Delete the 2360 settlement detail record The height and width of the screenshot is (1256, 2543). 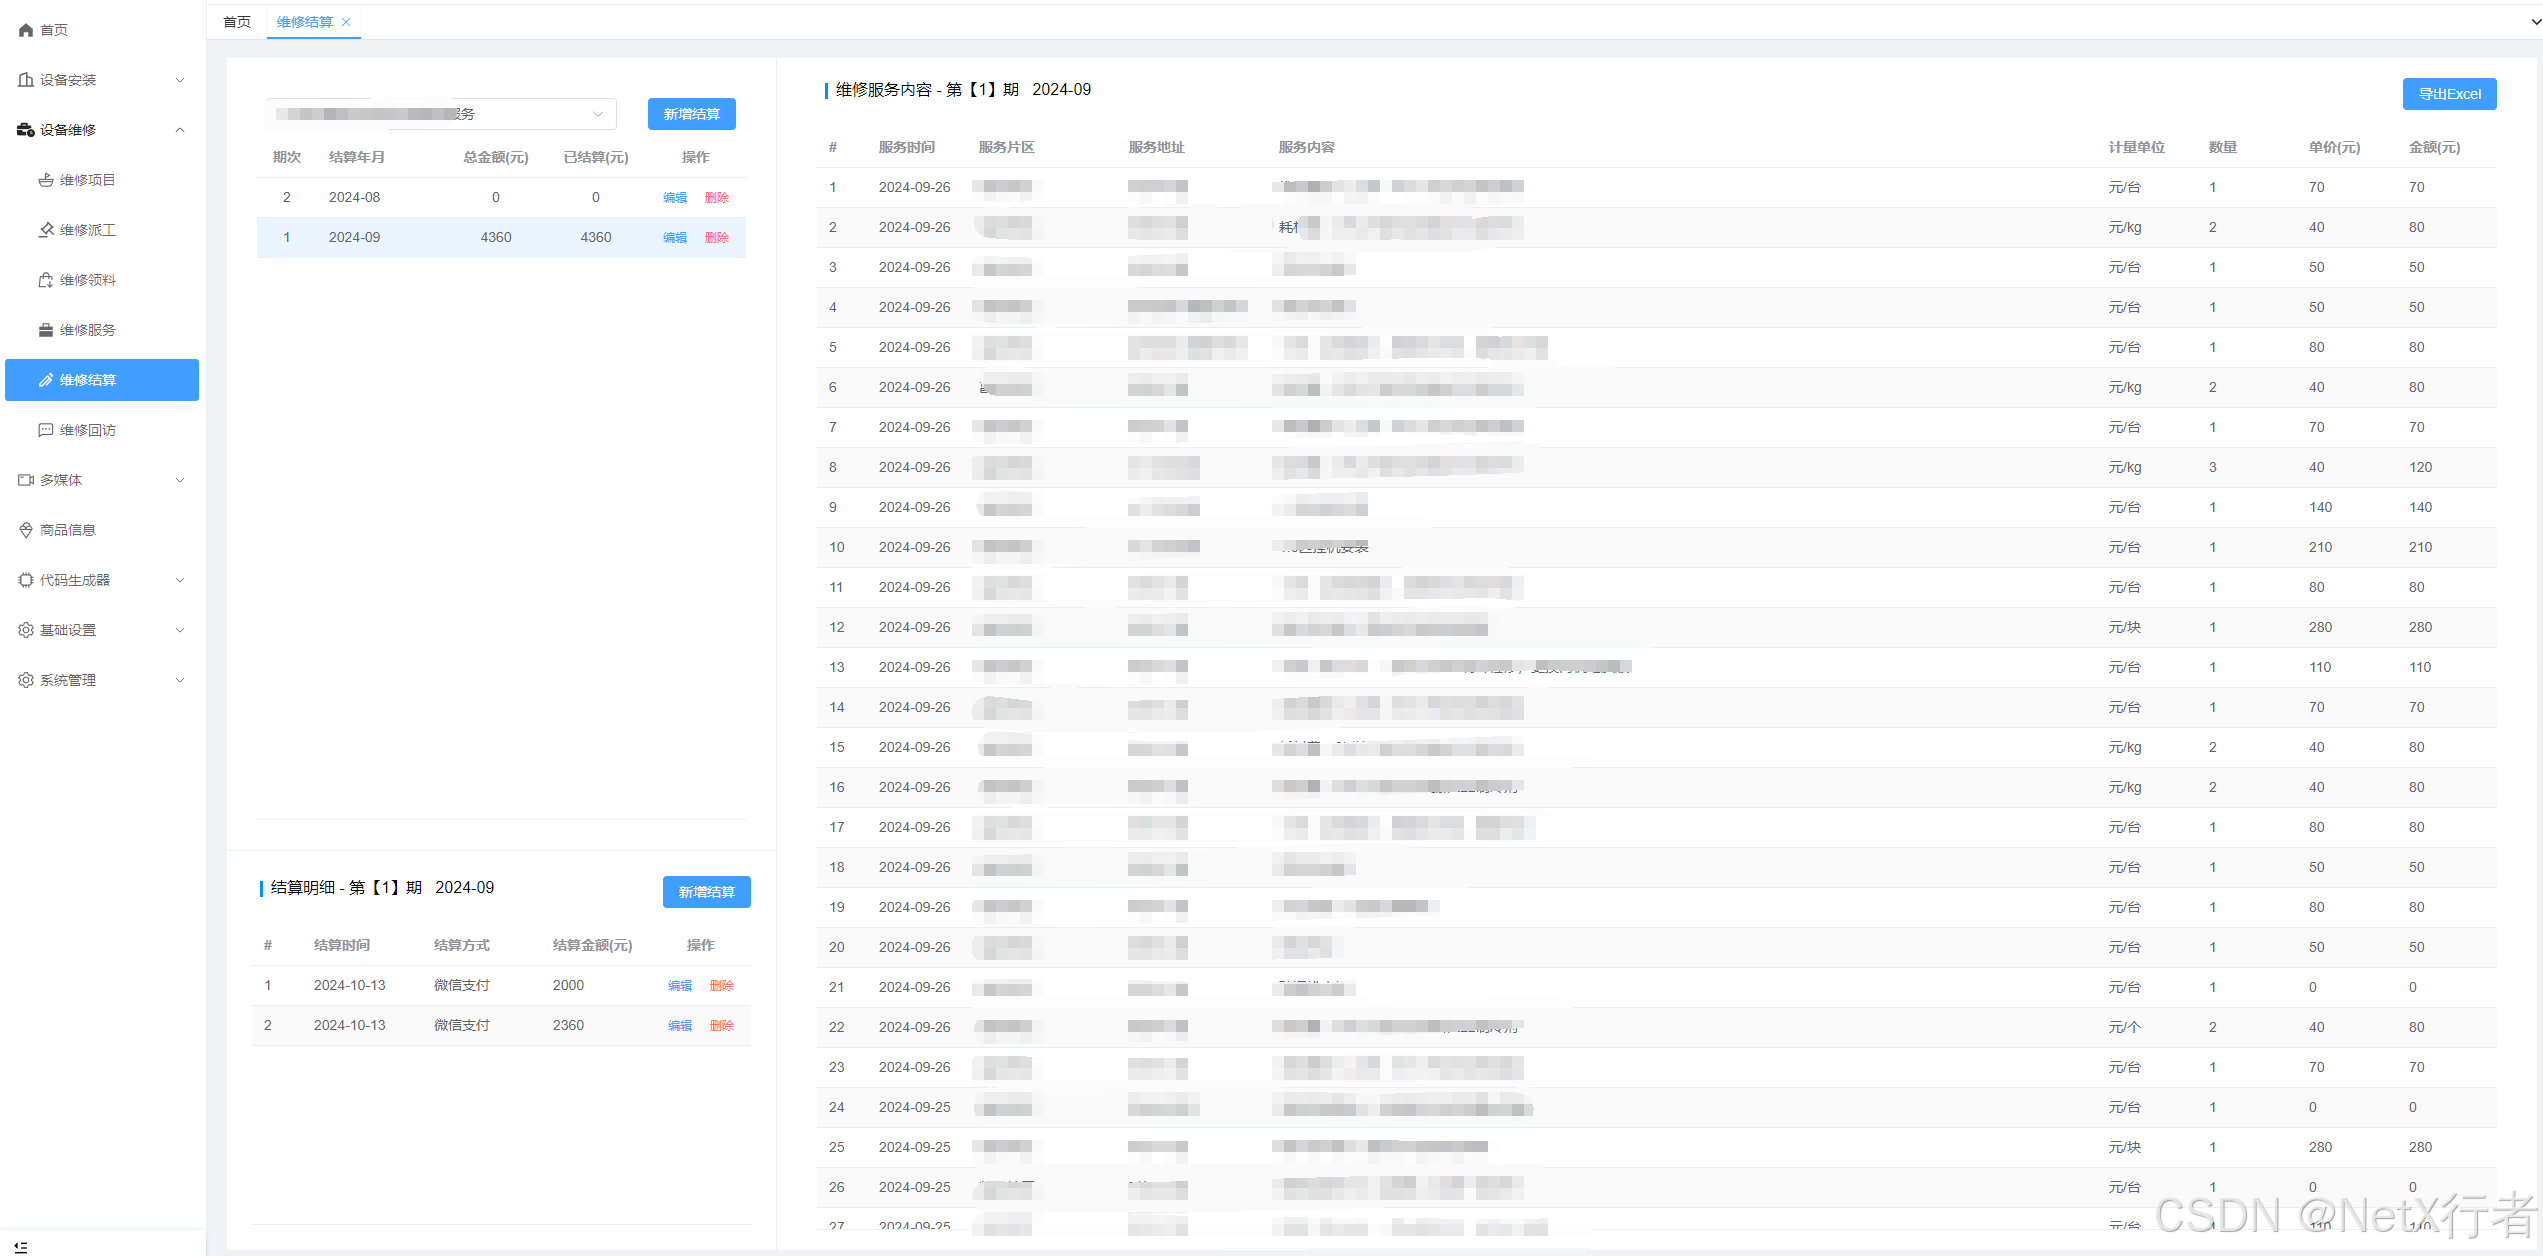721,1026
